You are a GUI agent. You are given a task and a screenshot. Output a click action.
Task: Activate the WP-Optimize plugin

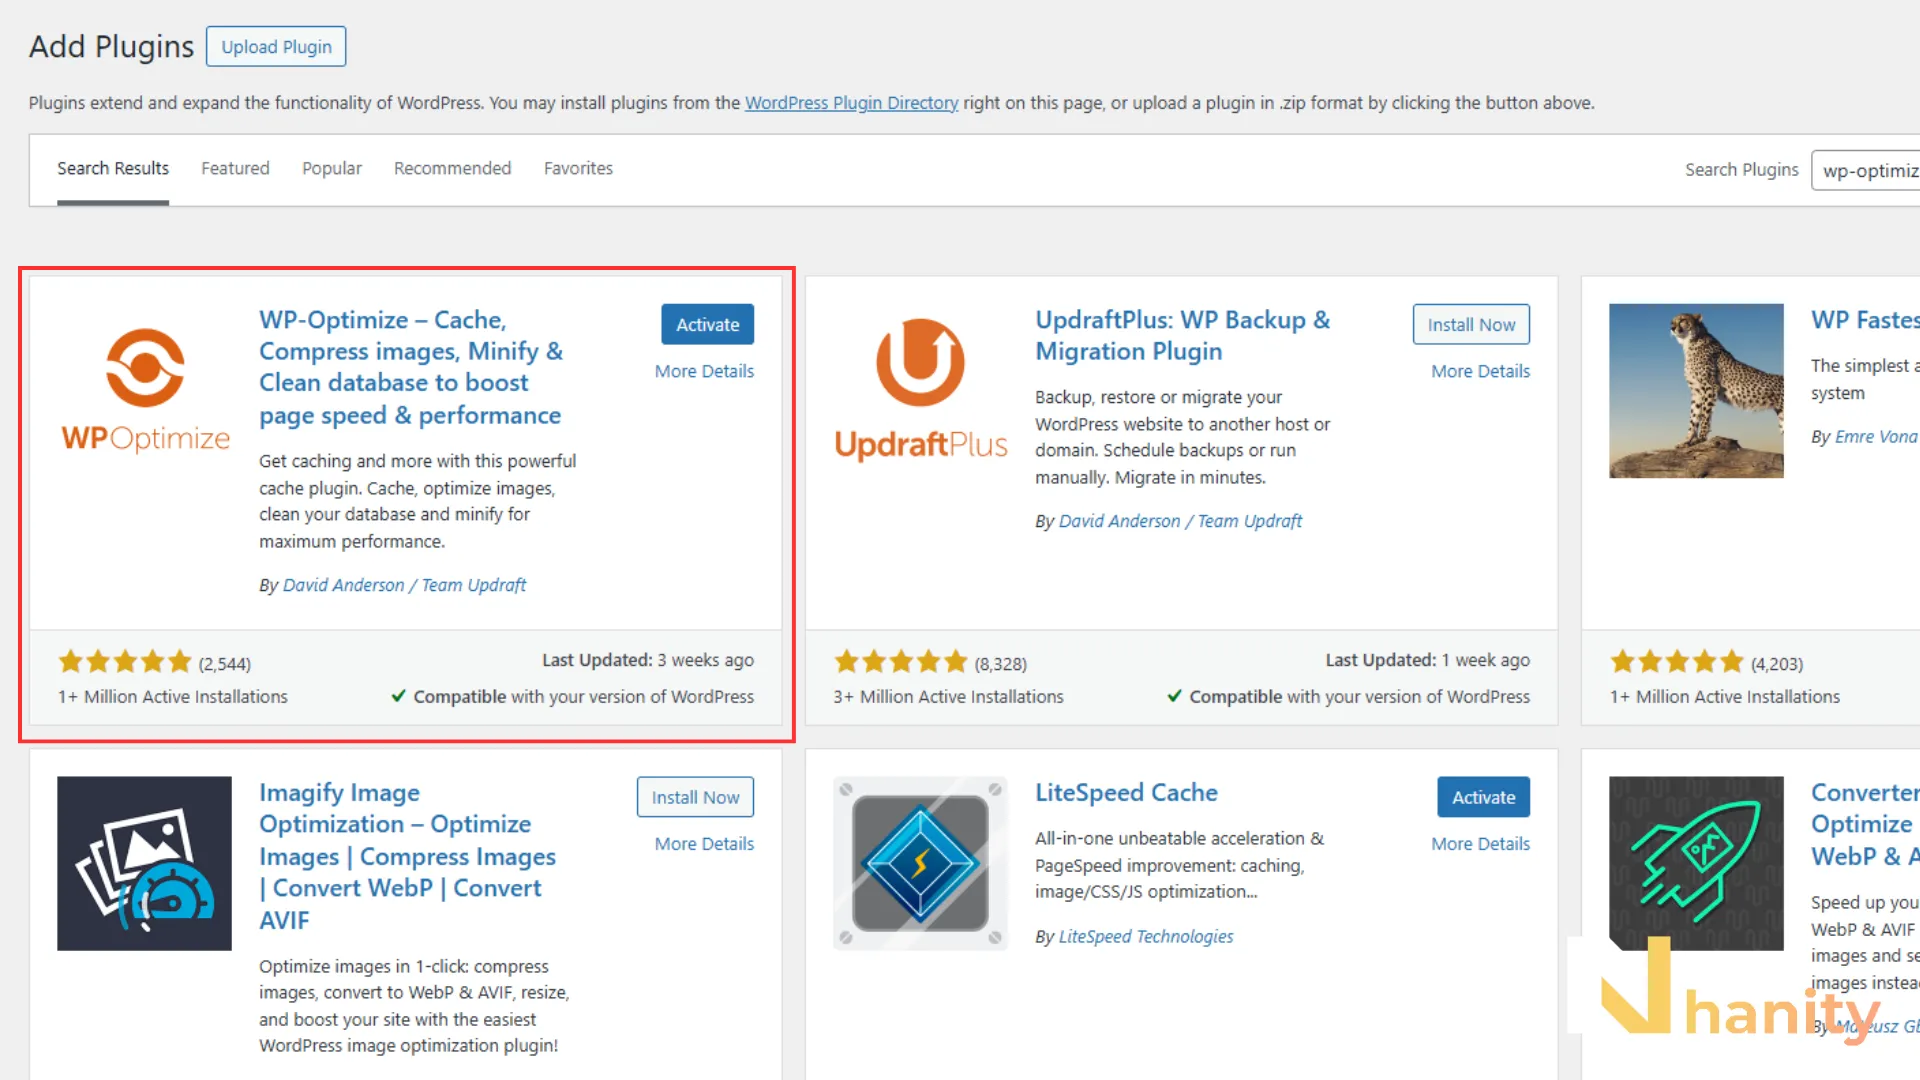click(707, 324)
